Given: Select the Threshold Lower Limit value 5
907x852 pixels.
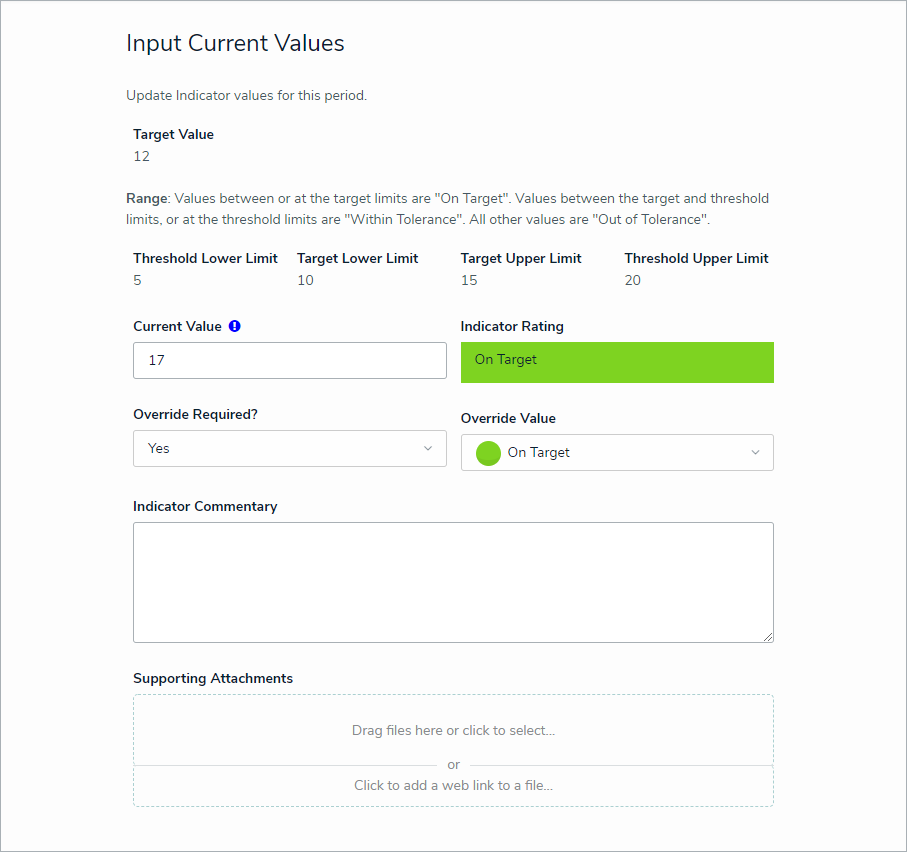Looking at the screenshot, I should pos(138,280).
